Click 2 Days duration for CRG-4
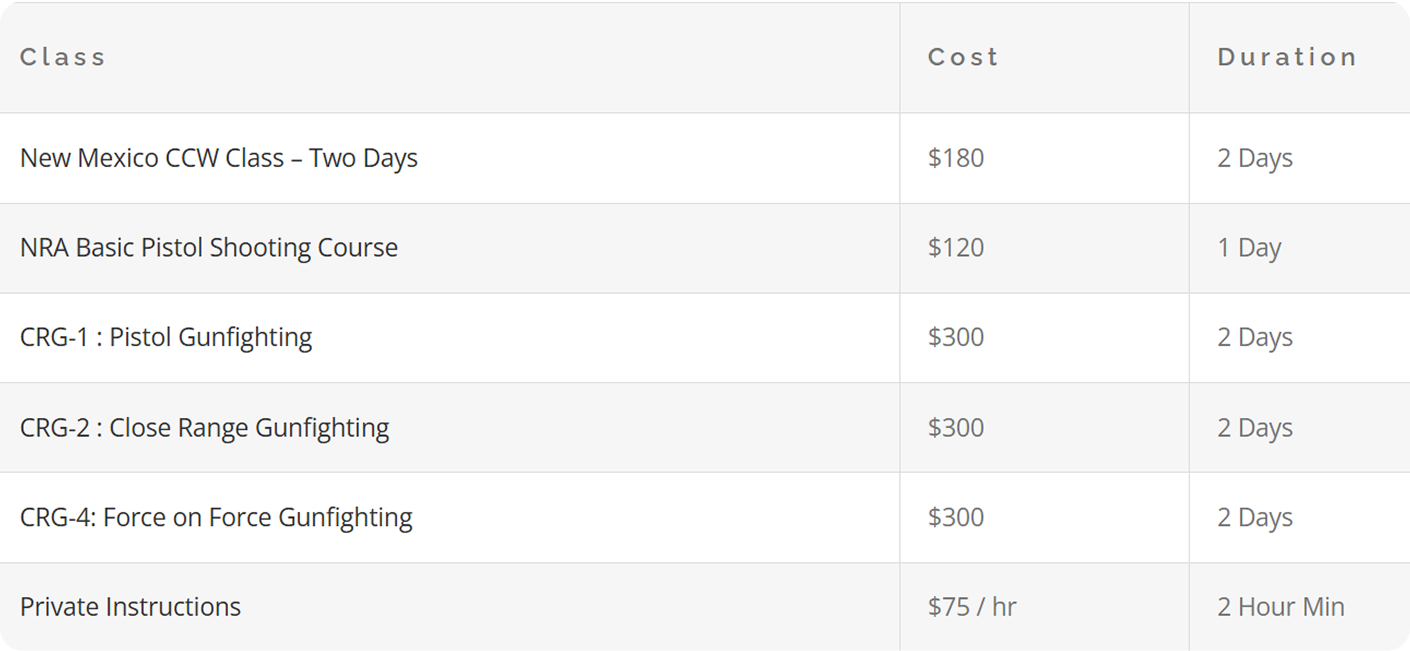Viewport: 1410px width, 651px height. point(1255,518)
